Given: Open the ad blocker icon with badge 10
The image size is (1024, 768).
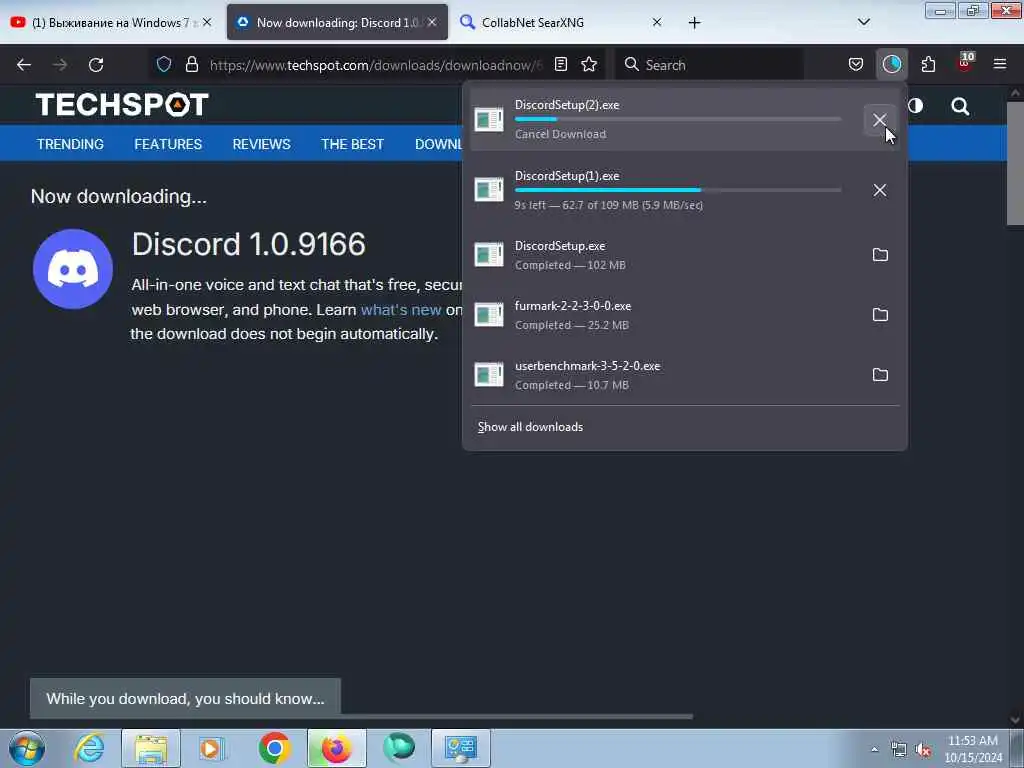Looking at the screenshot, I should coord(965,63).
